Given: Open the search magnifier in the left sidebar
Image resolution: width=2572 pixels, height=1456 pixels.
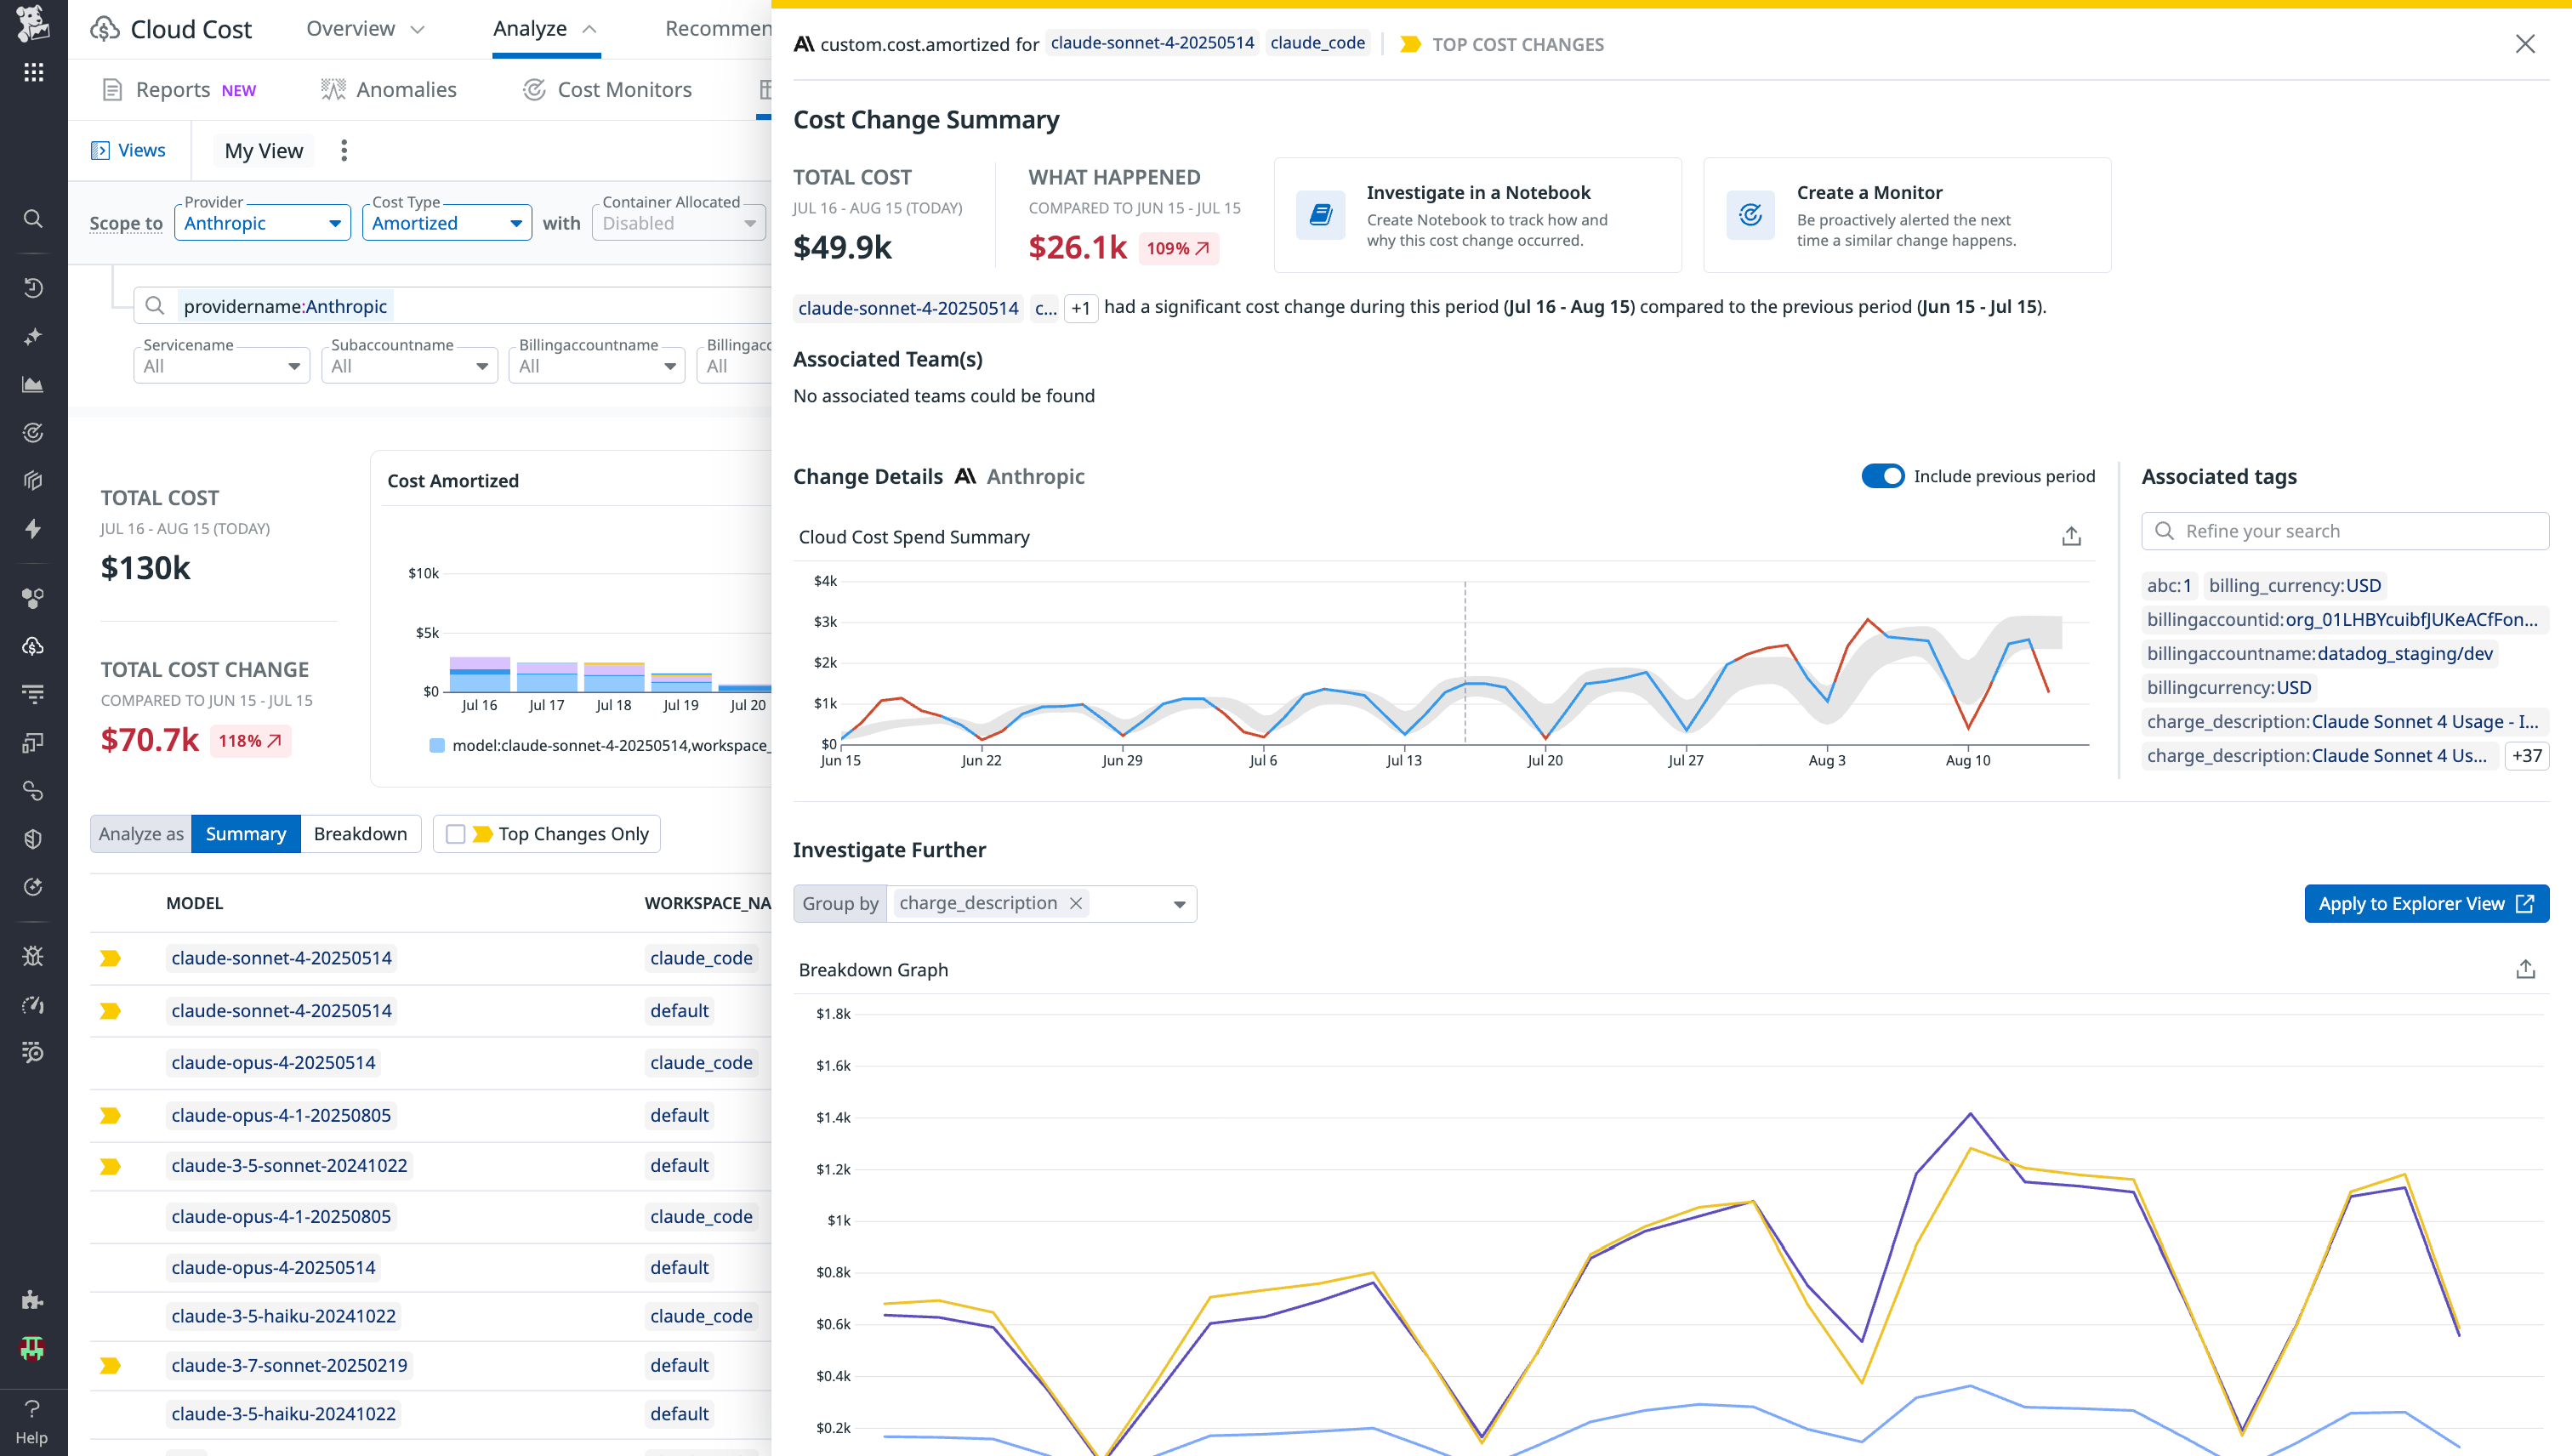Looking at the screenshot, I should (x=33, y=218).
